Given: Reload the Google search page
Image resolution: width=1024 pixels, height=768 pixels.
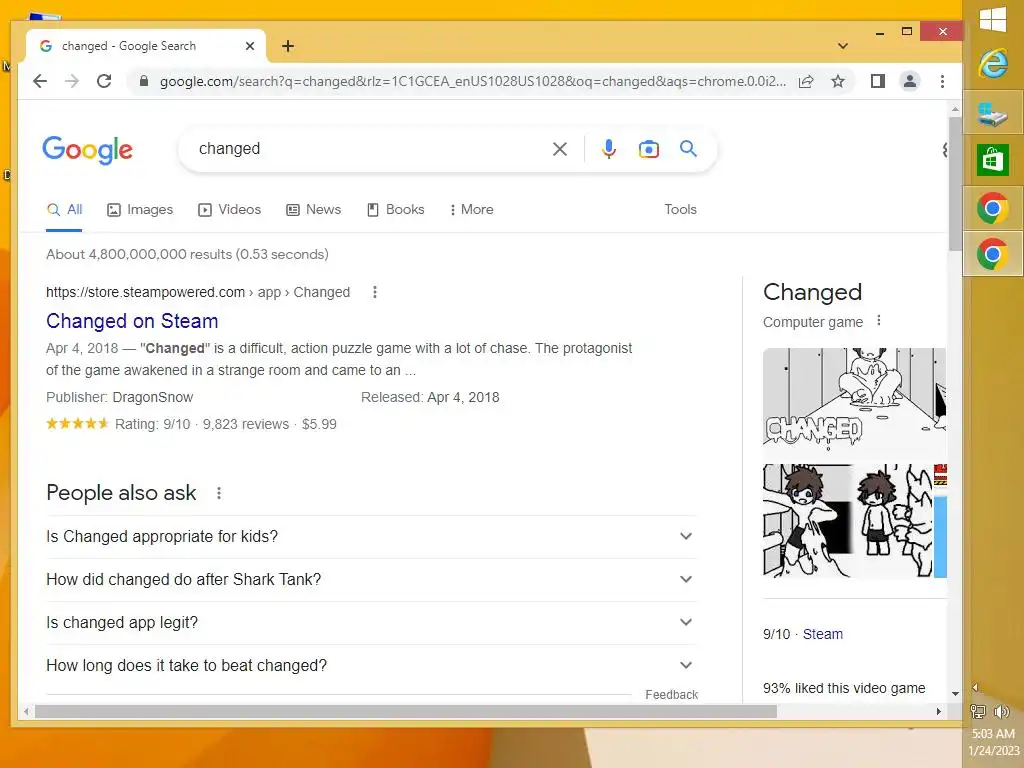Looking at the screenshot, I should (104, 81).
